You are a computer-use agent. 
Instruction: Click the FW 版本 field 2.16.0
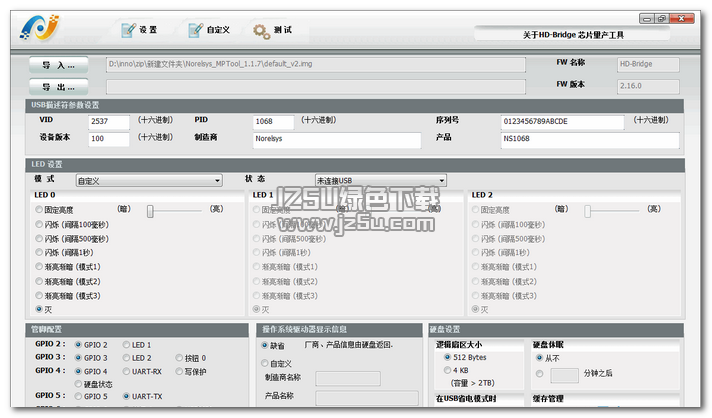tap(648, 86)
